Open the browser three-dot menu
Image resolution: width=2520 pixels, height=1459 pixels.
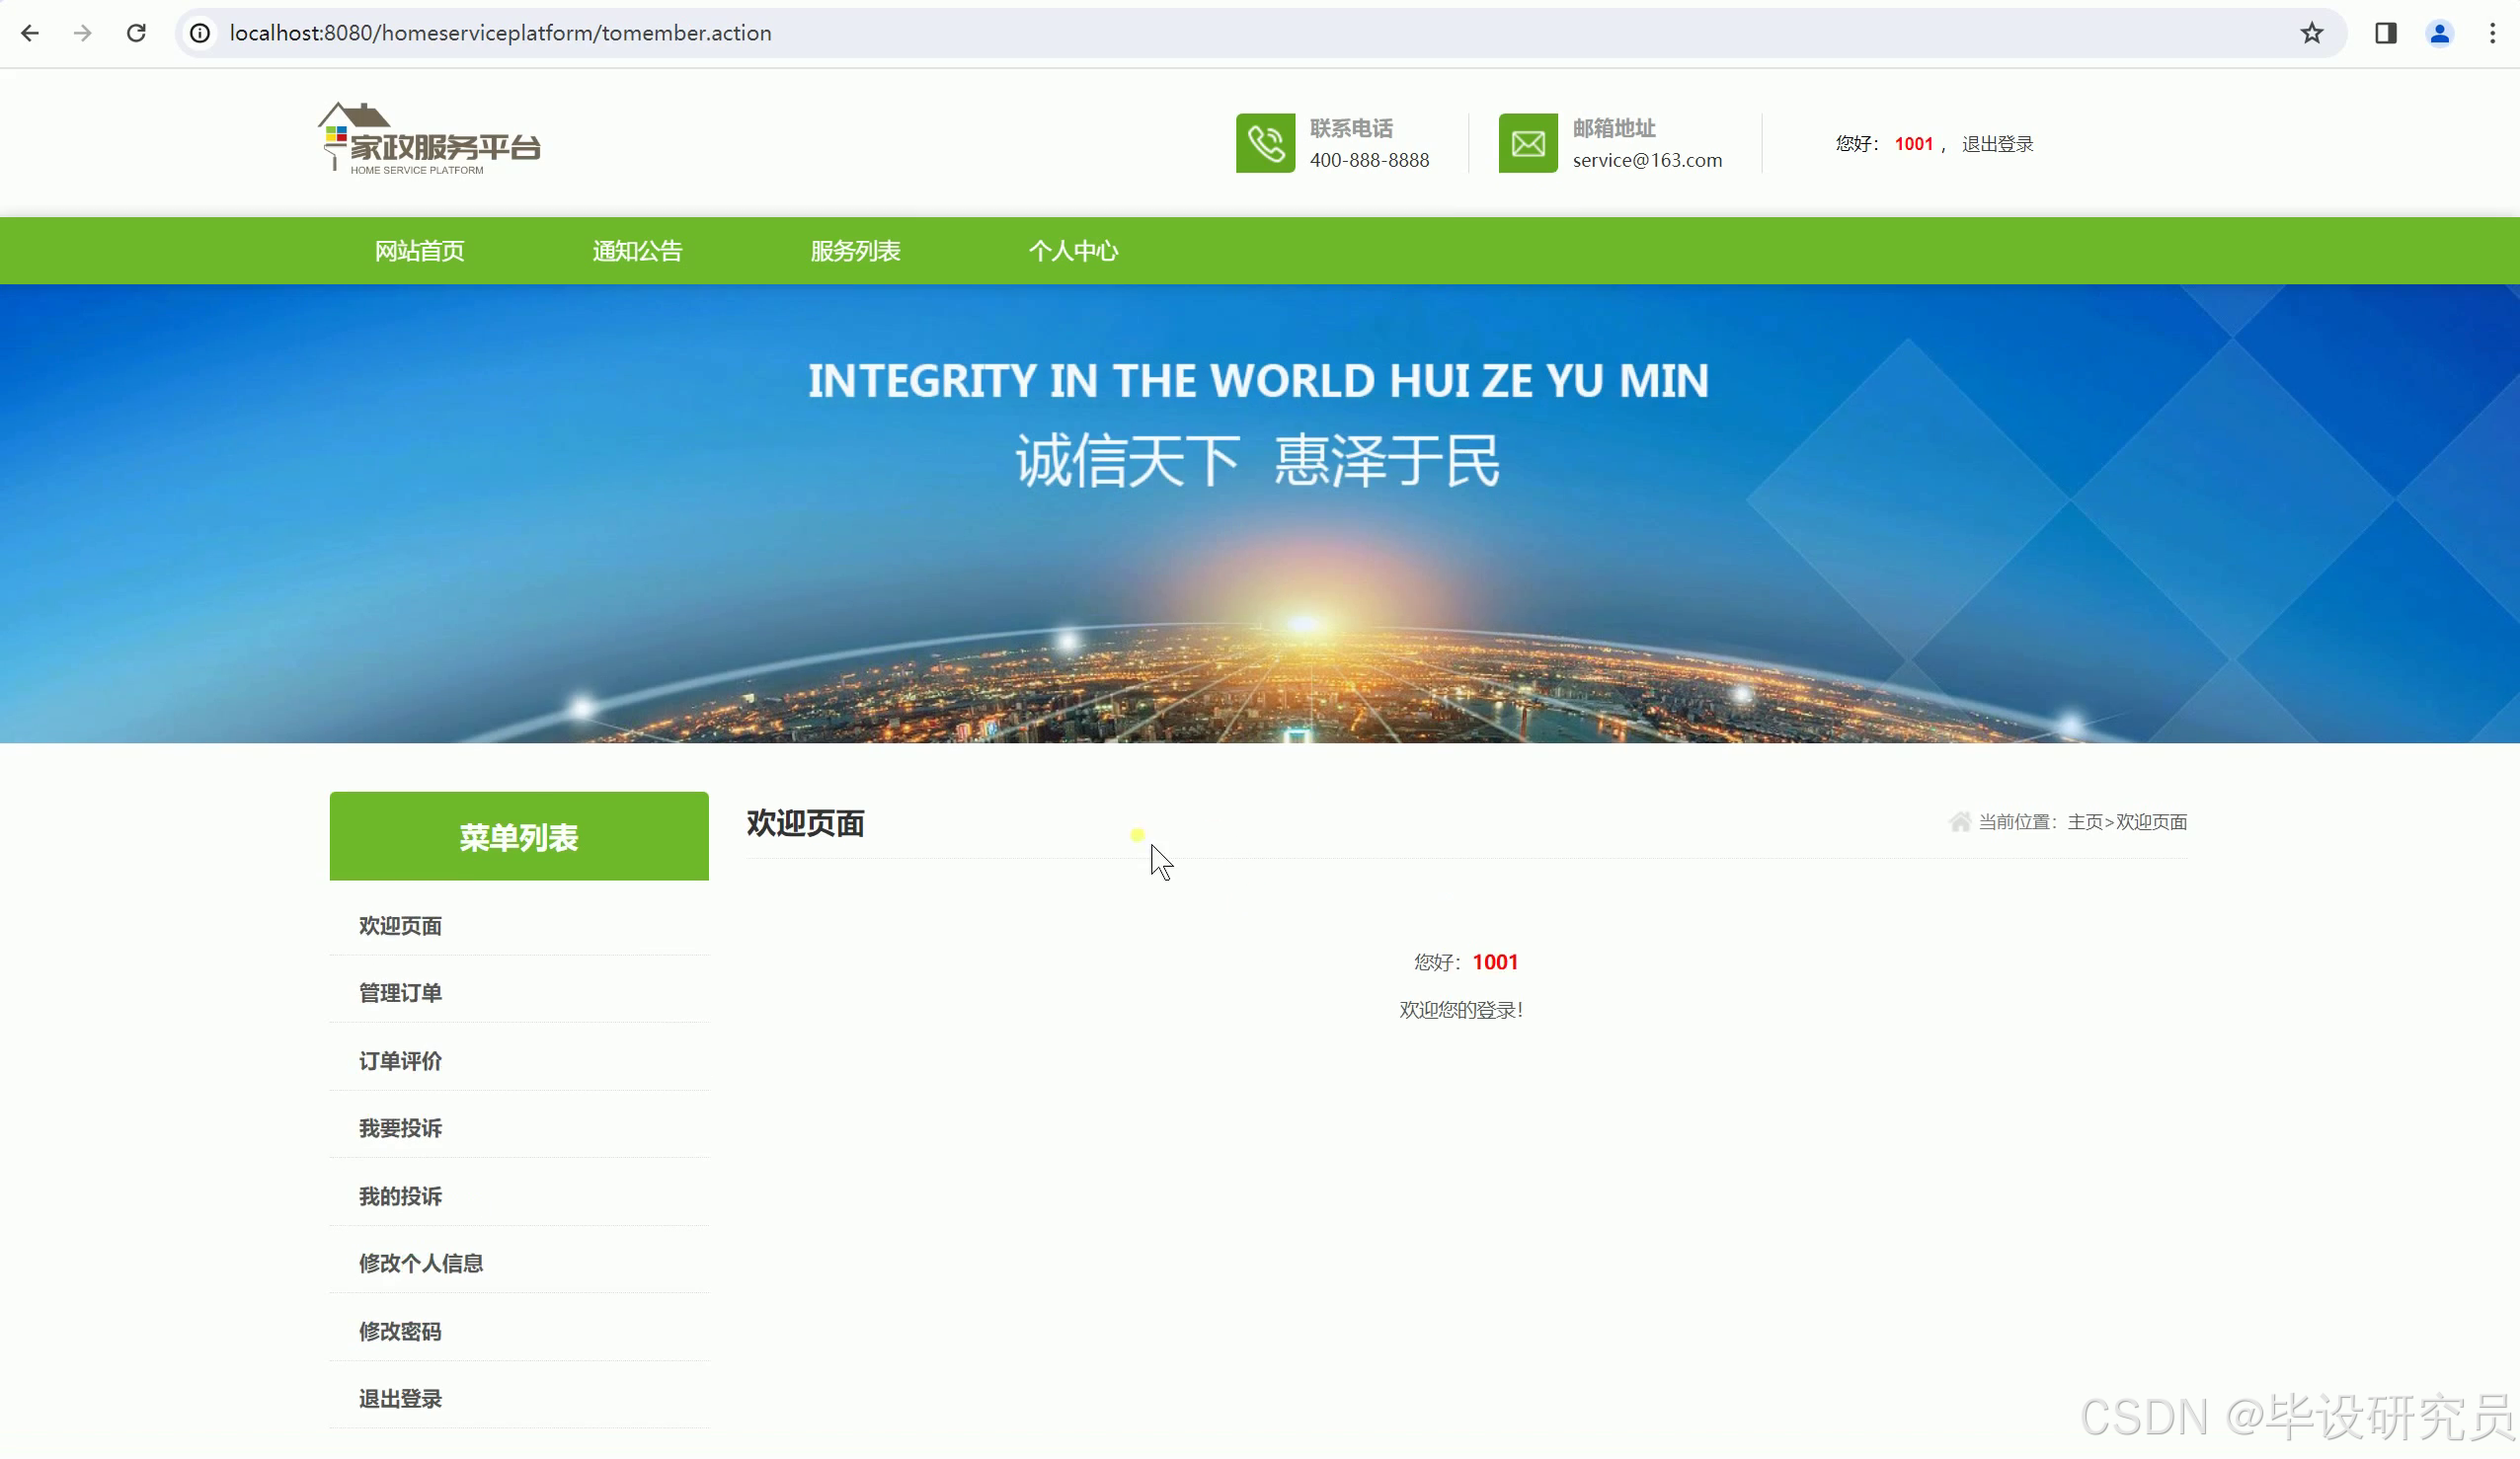coord(2492,33)
